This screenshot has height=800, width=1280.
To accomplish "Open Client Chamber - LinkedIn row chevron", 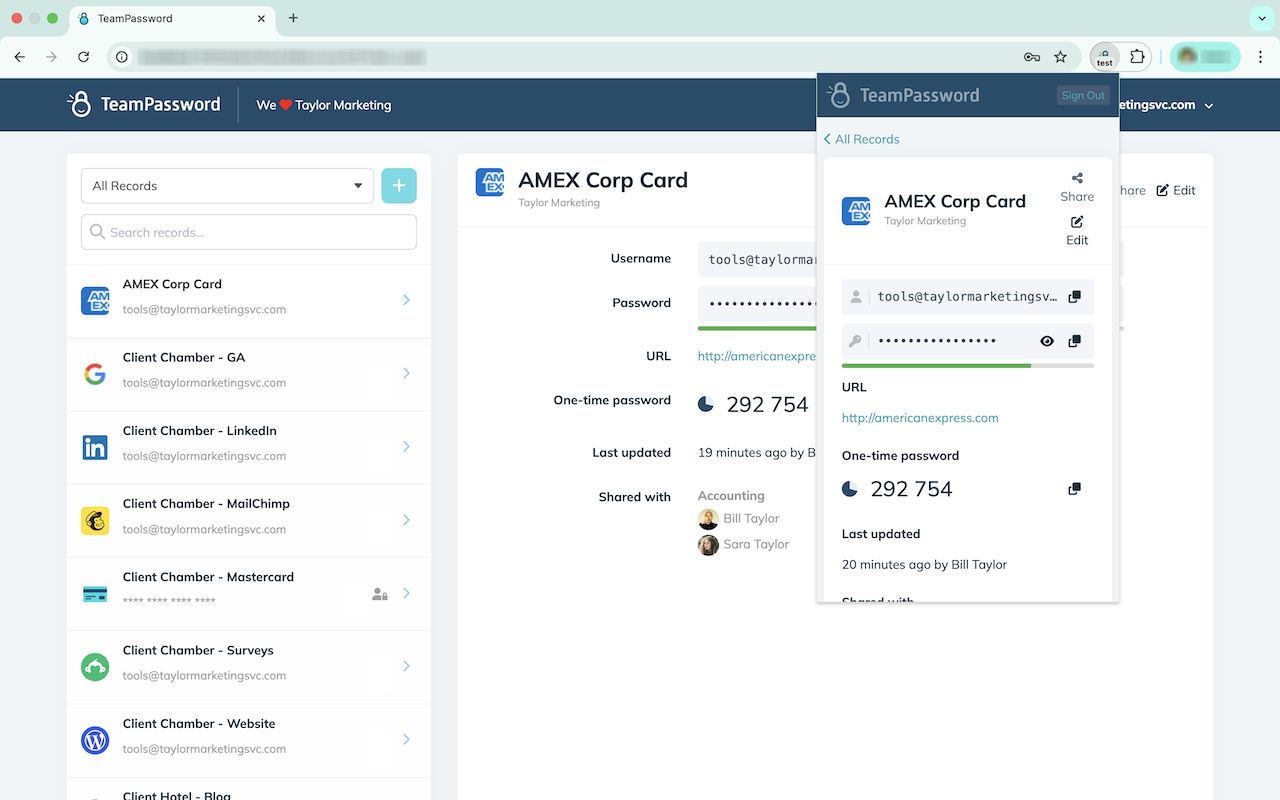I will 406,447.
